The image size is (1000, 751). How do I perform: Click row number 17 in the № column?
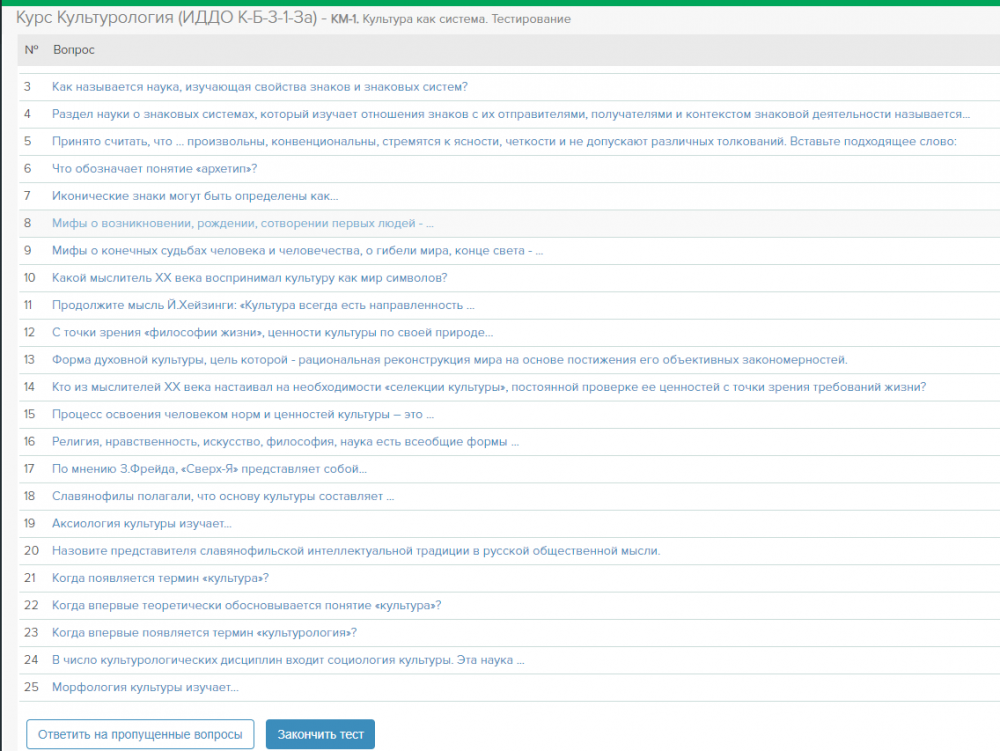pyautogui.click(x=29, y=469)
